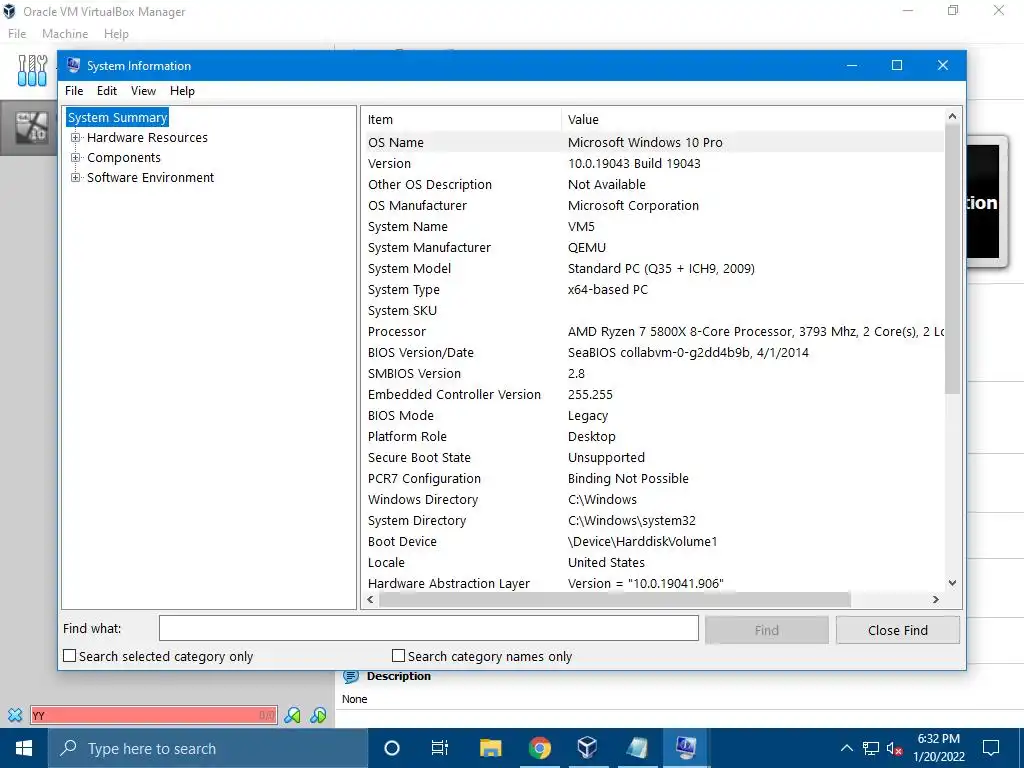The height and width of the screenshot is (768, 1024).
Task: Select the Hardware Abstraction Layer row
Action: [x=653, y=584]
